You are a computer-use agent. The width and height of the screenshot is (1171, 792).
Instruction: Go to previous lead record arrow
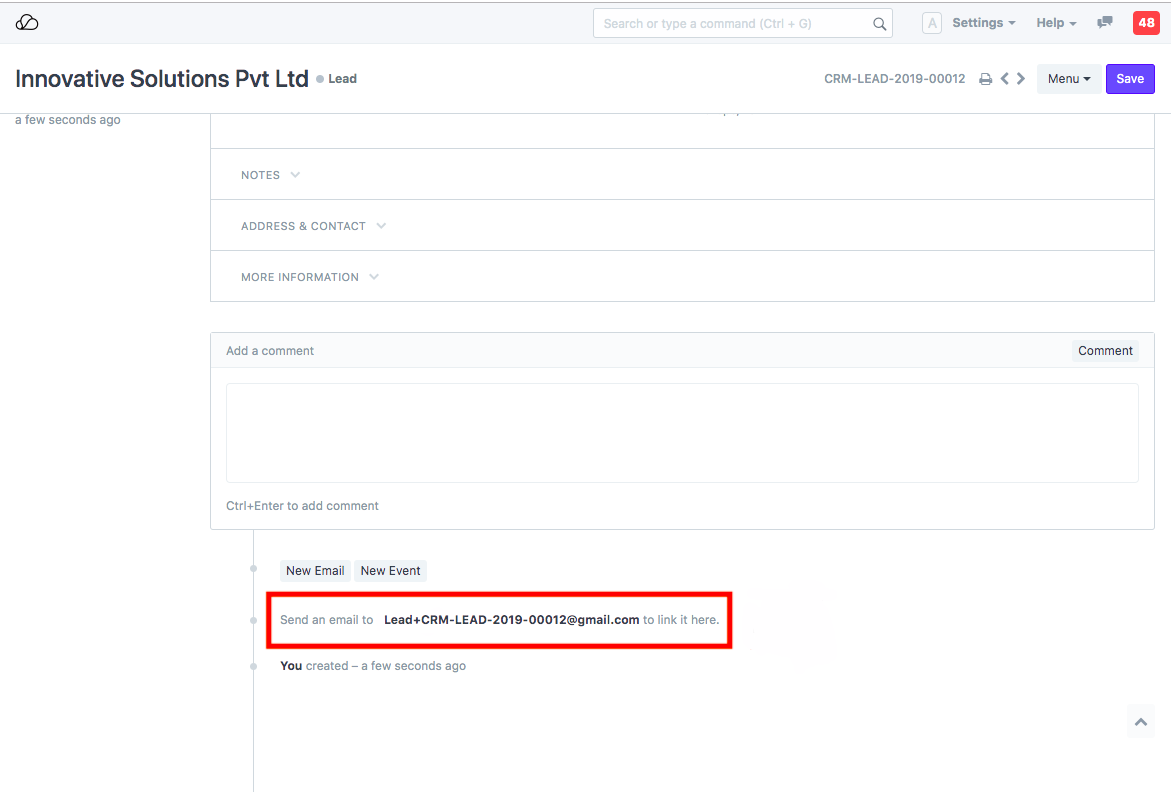1005,79
